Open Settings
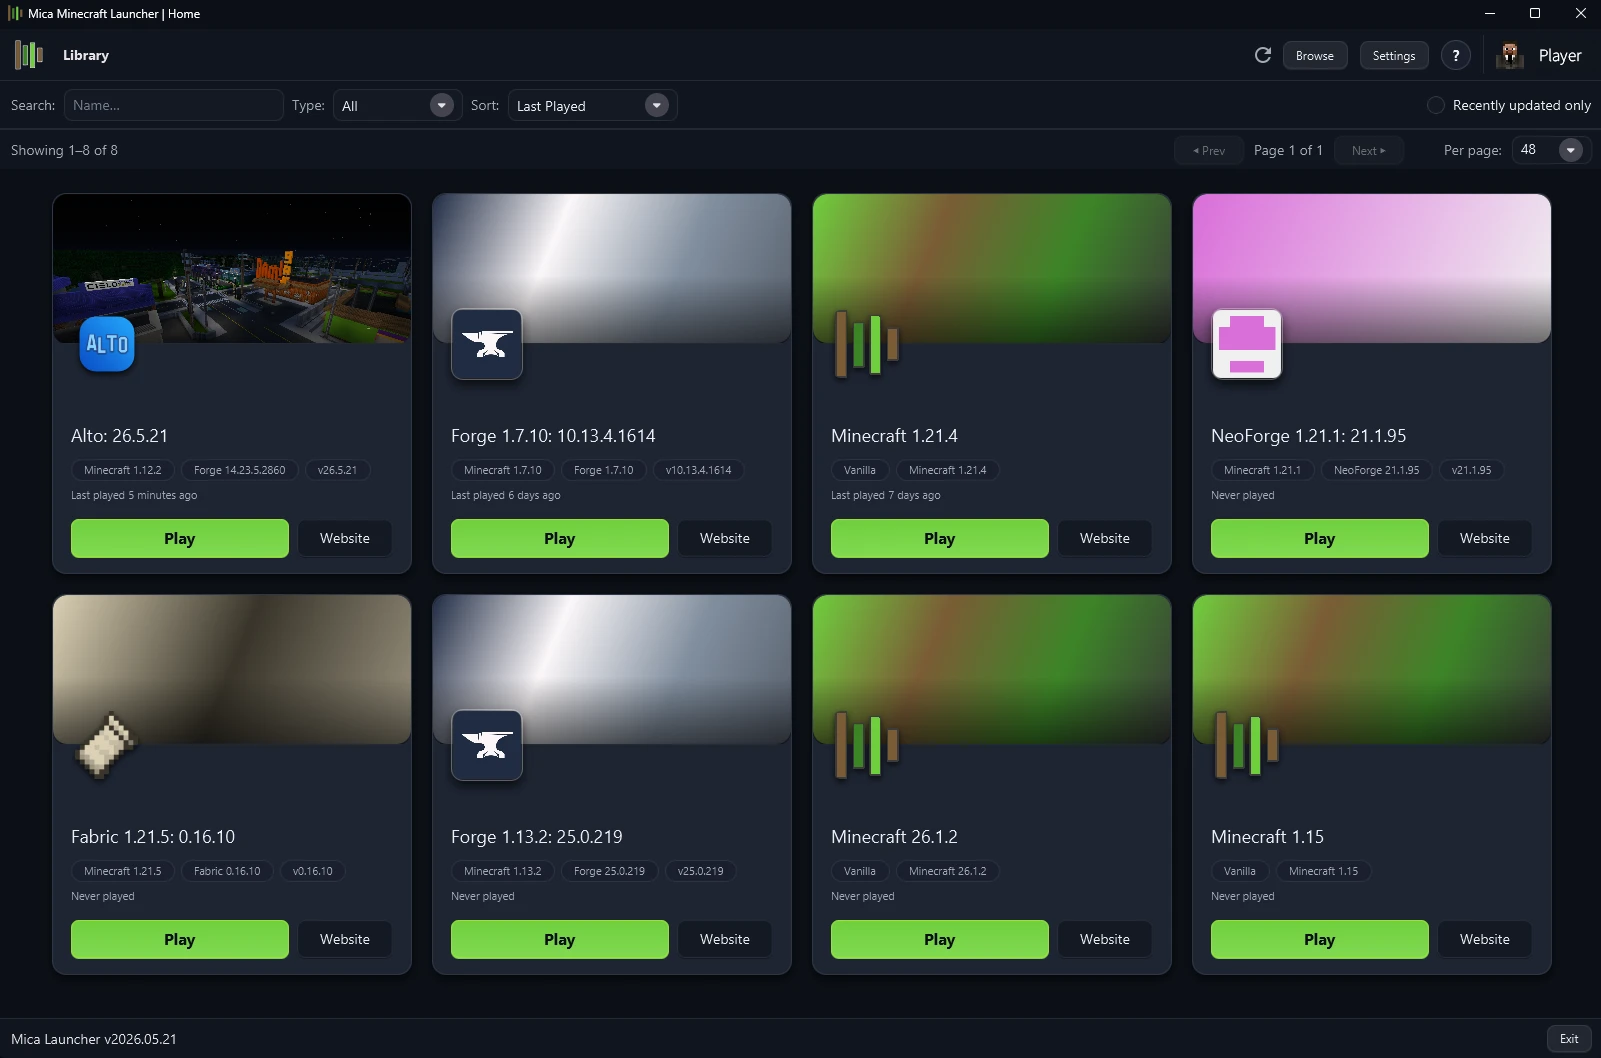 pos(1394,56)
